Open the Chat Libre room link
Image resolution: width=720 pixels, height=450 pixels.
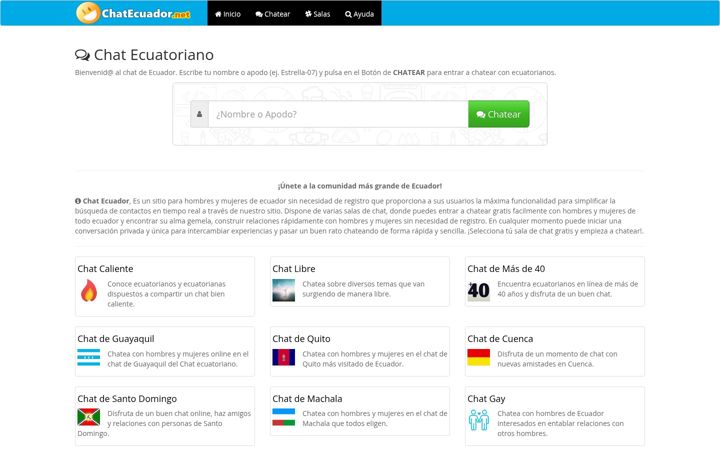(294, 269)
